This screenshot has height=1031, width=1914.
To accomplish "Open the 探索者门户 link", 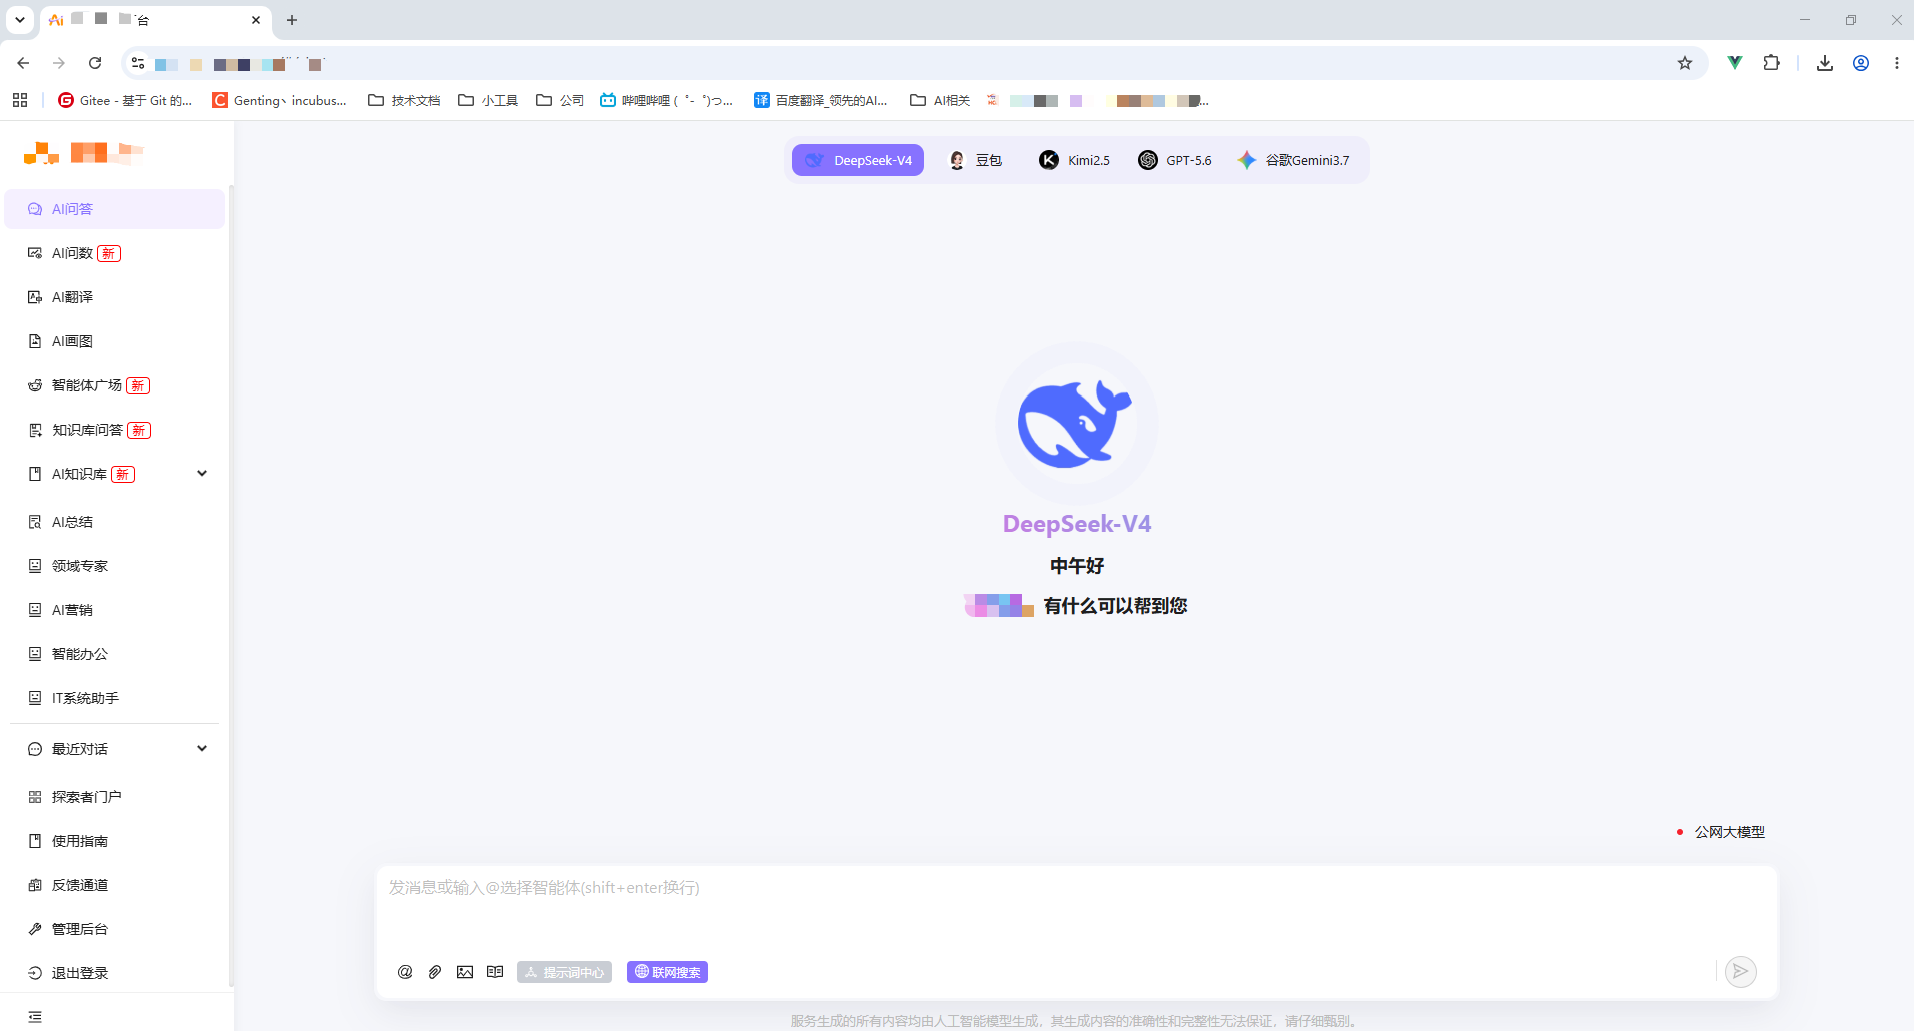I will click(115, 797).
